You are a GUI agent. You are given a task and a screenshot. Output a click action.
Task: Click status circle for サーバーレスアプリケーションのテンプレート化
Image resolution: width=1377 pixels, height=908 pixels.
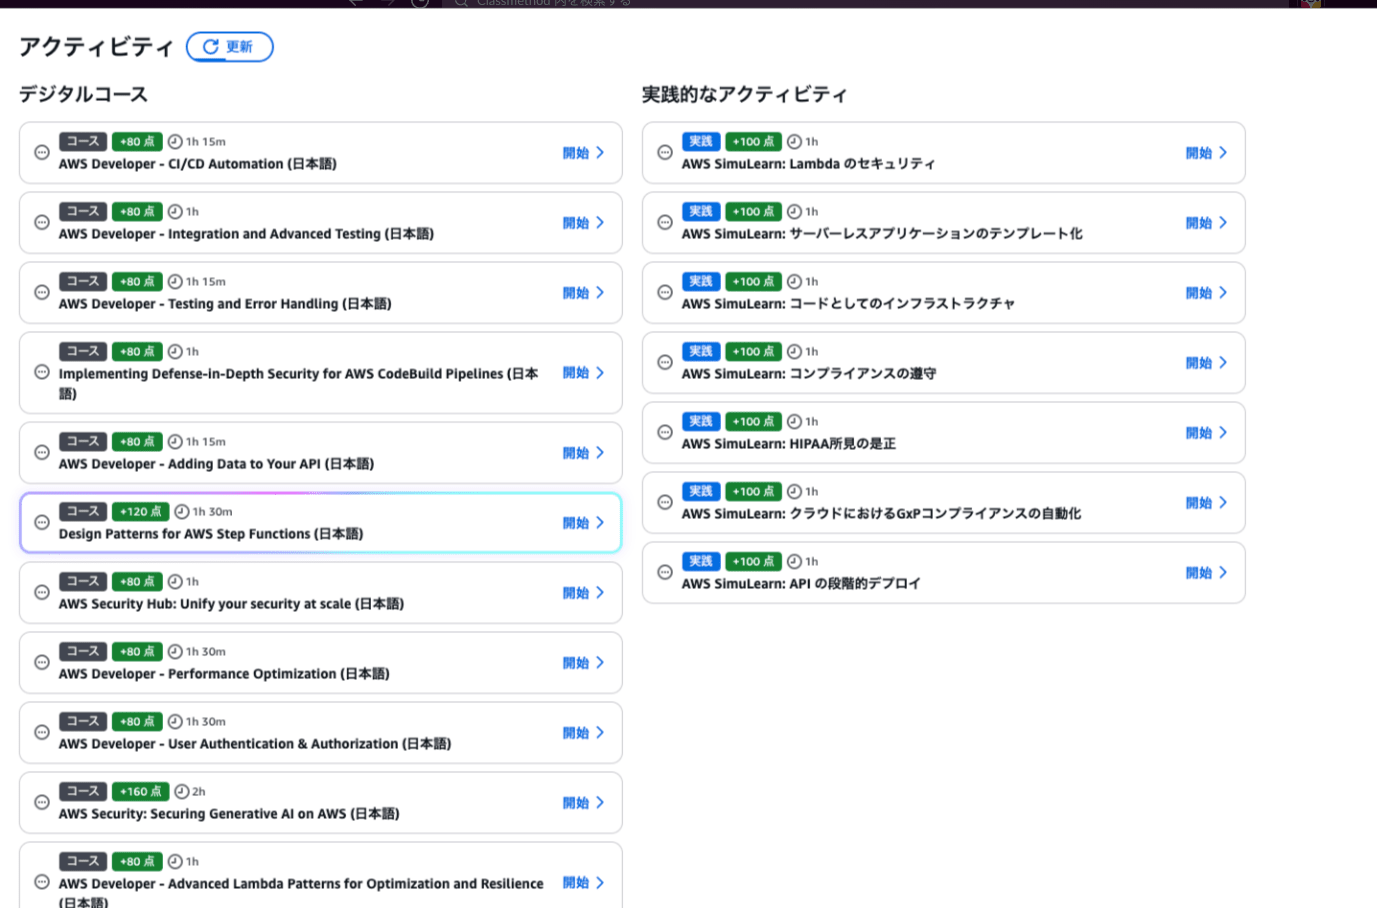click(665, 223)
